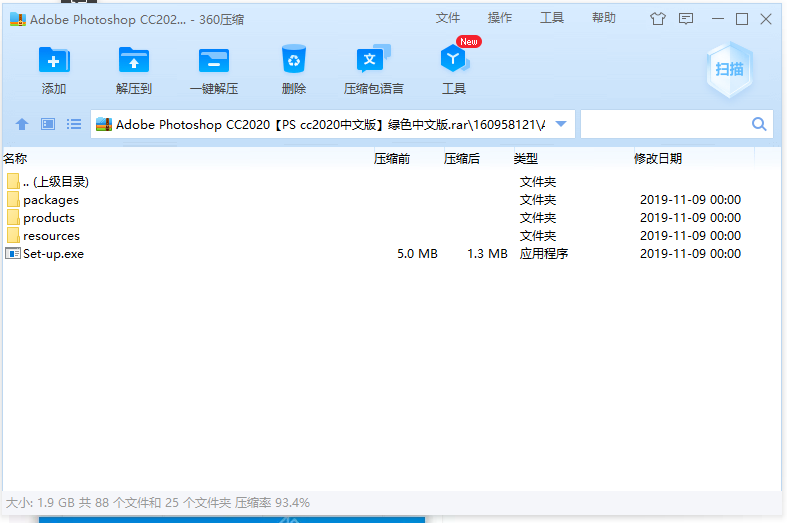787x523 pixels.
Task: Open the 帮助 menu
Action: [x=604, y=18]
